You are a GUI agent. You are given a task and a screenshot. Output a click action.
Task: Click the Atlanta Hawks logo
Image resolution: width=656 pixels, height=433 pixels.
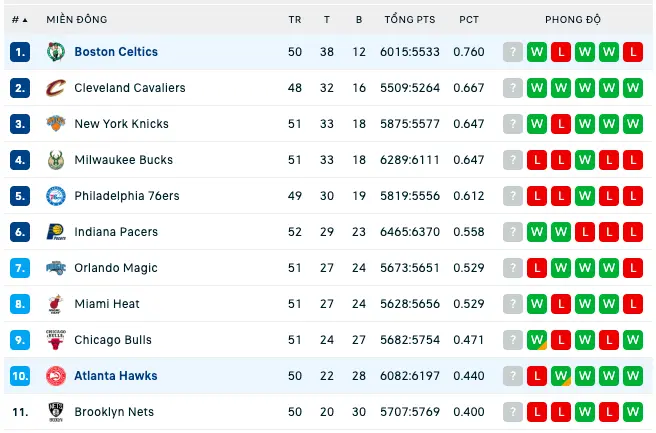pyautogui.click(x=56, y=376)
